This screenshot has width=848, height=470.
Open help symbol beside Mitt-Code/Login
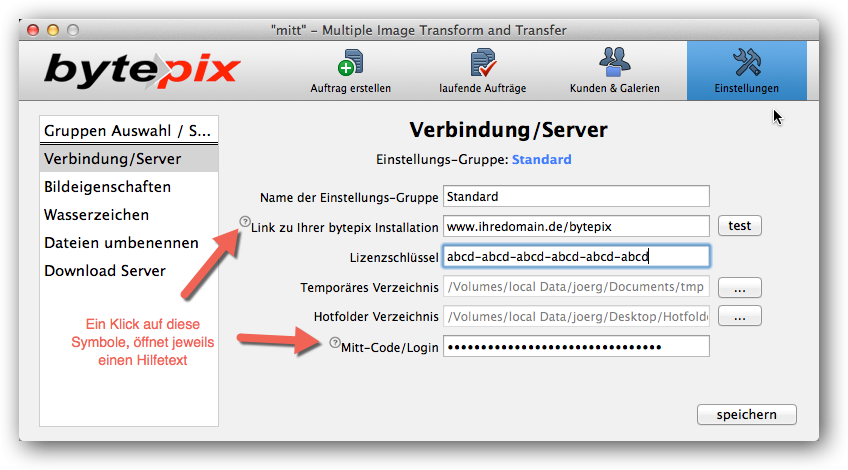point(335,342)
